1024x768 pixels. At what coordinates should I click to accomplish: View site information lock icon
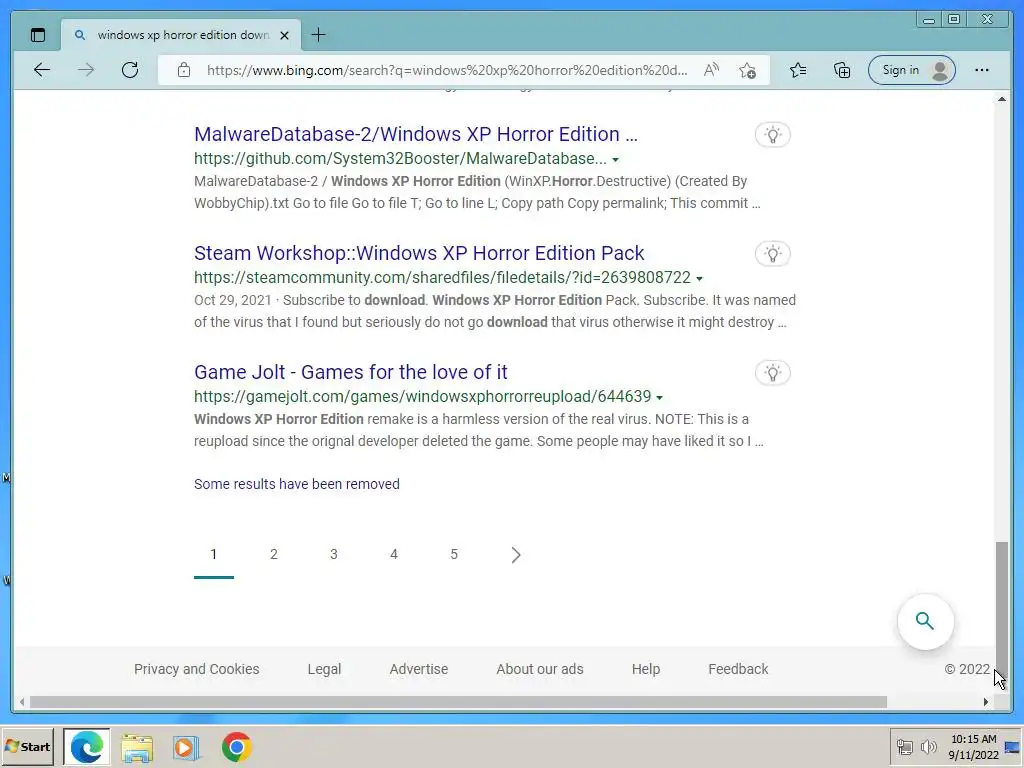pos(184,70)
